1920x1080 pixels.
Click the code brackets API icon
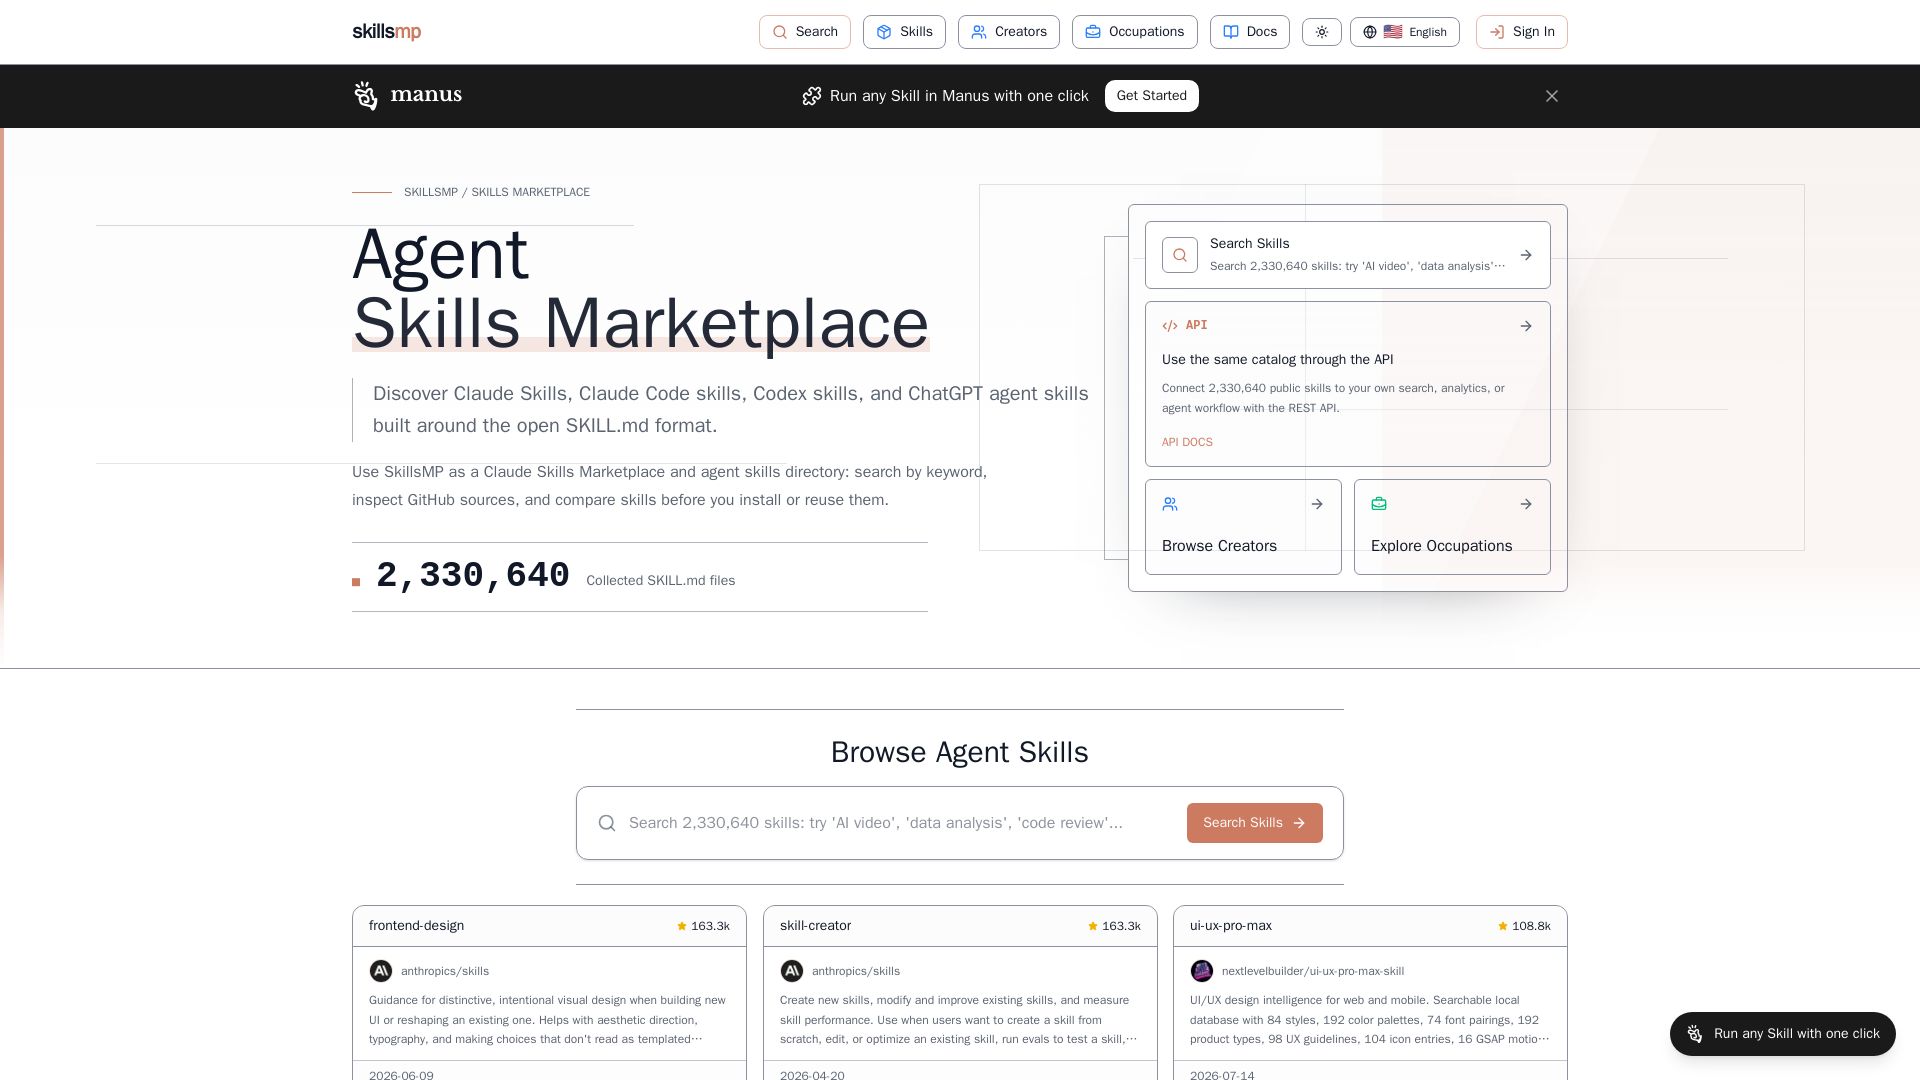[x=1170, y=326]
